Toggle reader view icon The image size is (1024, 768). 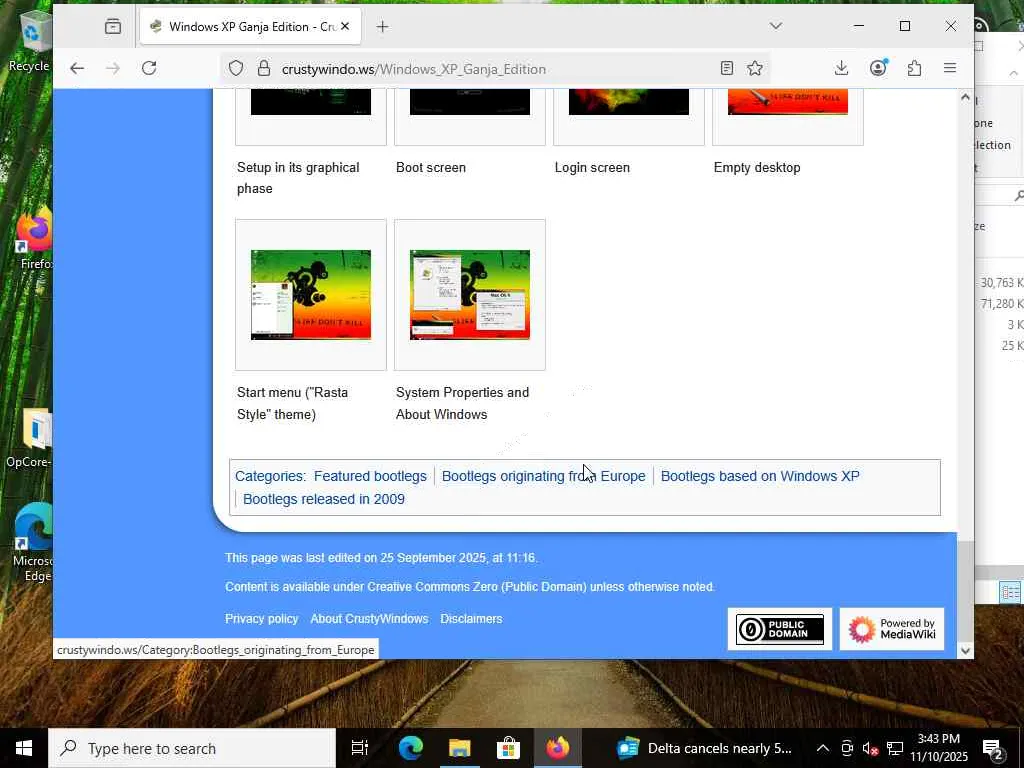[x=727, y=69]
